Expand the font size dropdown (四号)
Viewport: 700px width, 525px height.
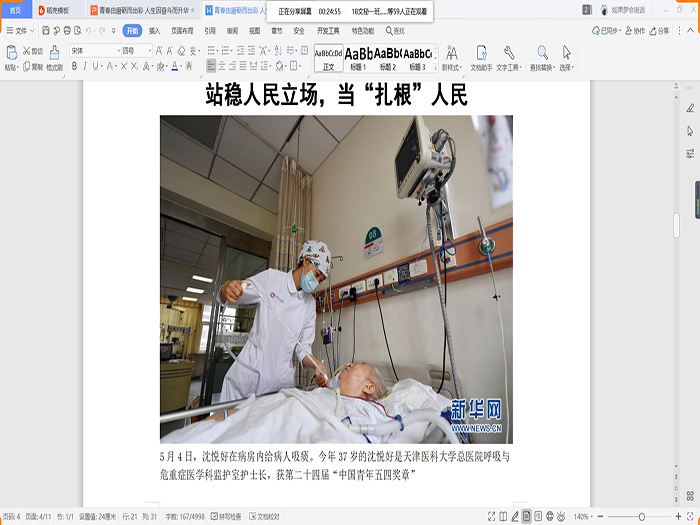(148, 51)
